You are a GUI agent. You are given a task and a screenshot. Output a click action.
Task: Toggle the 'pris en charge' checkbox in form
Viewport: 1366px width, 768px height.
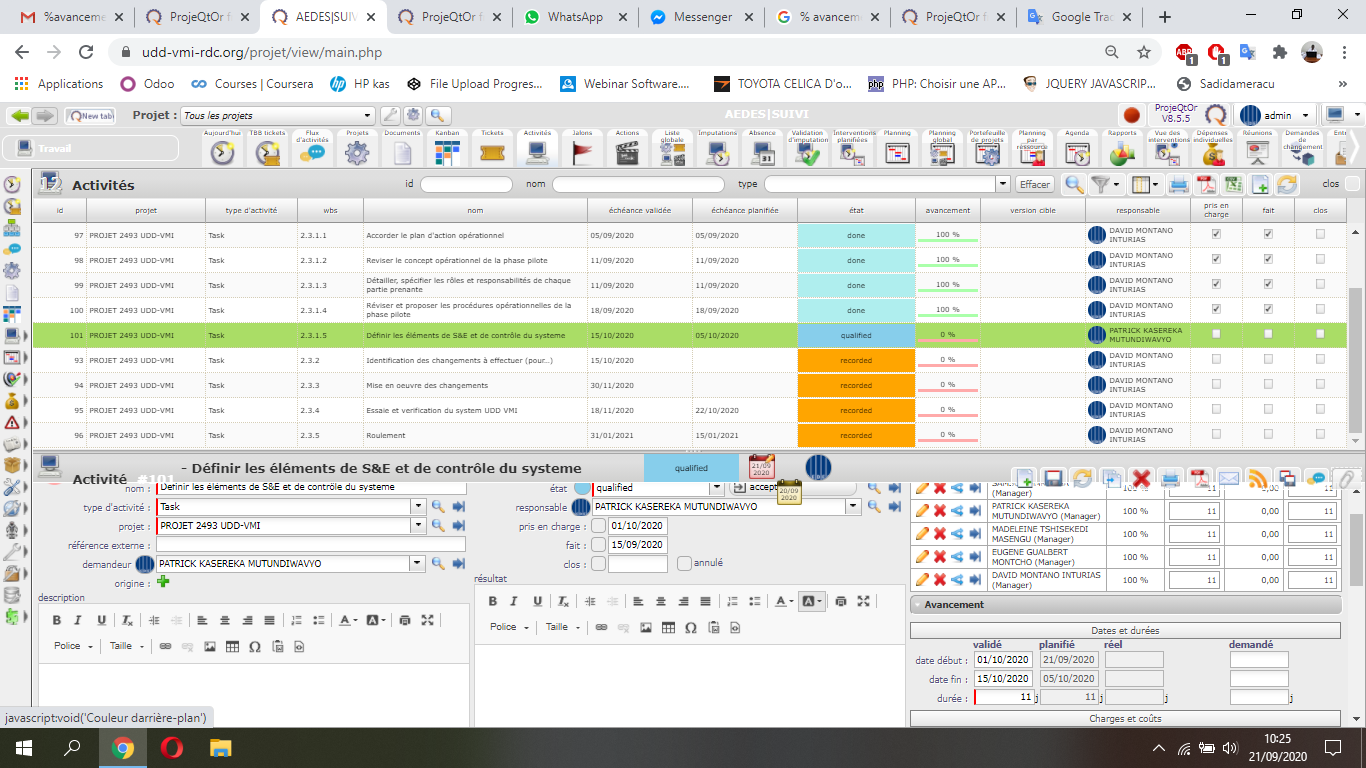(598, 527)
